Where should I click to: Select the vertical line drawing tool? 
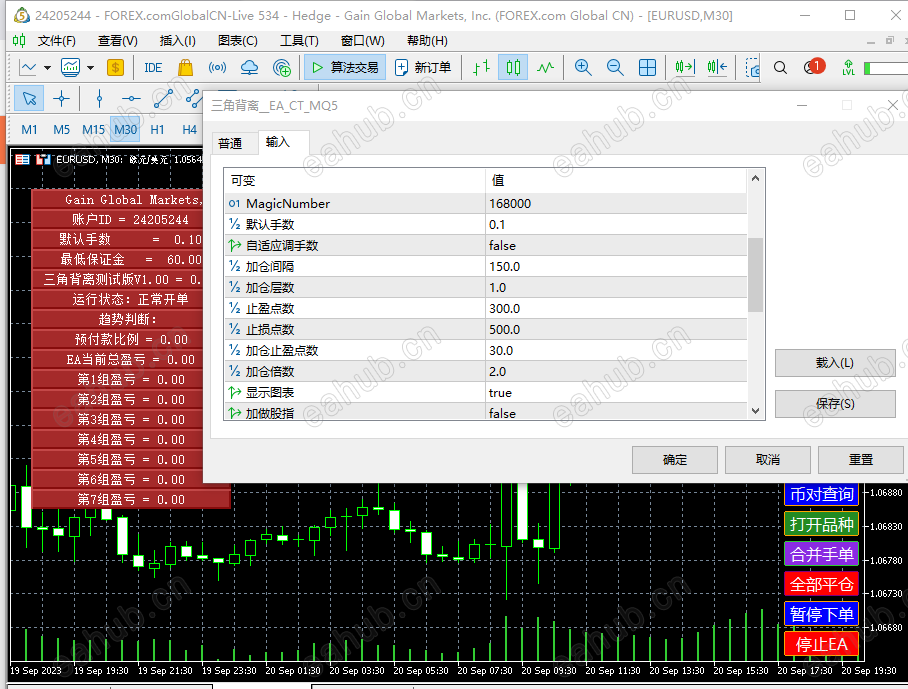click(99, 99)
